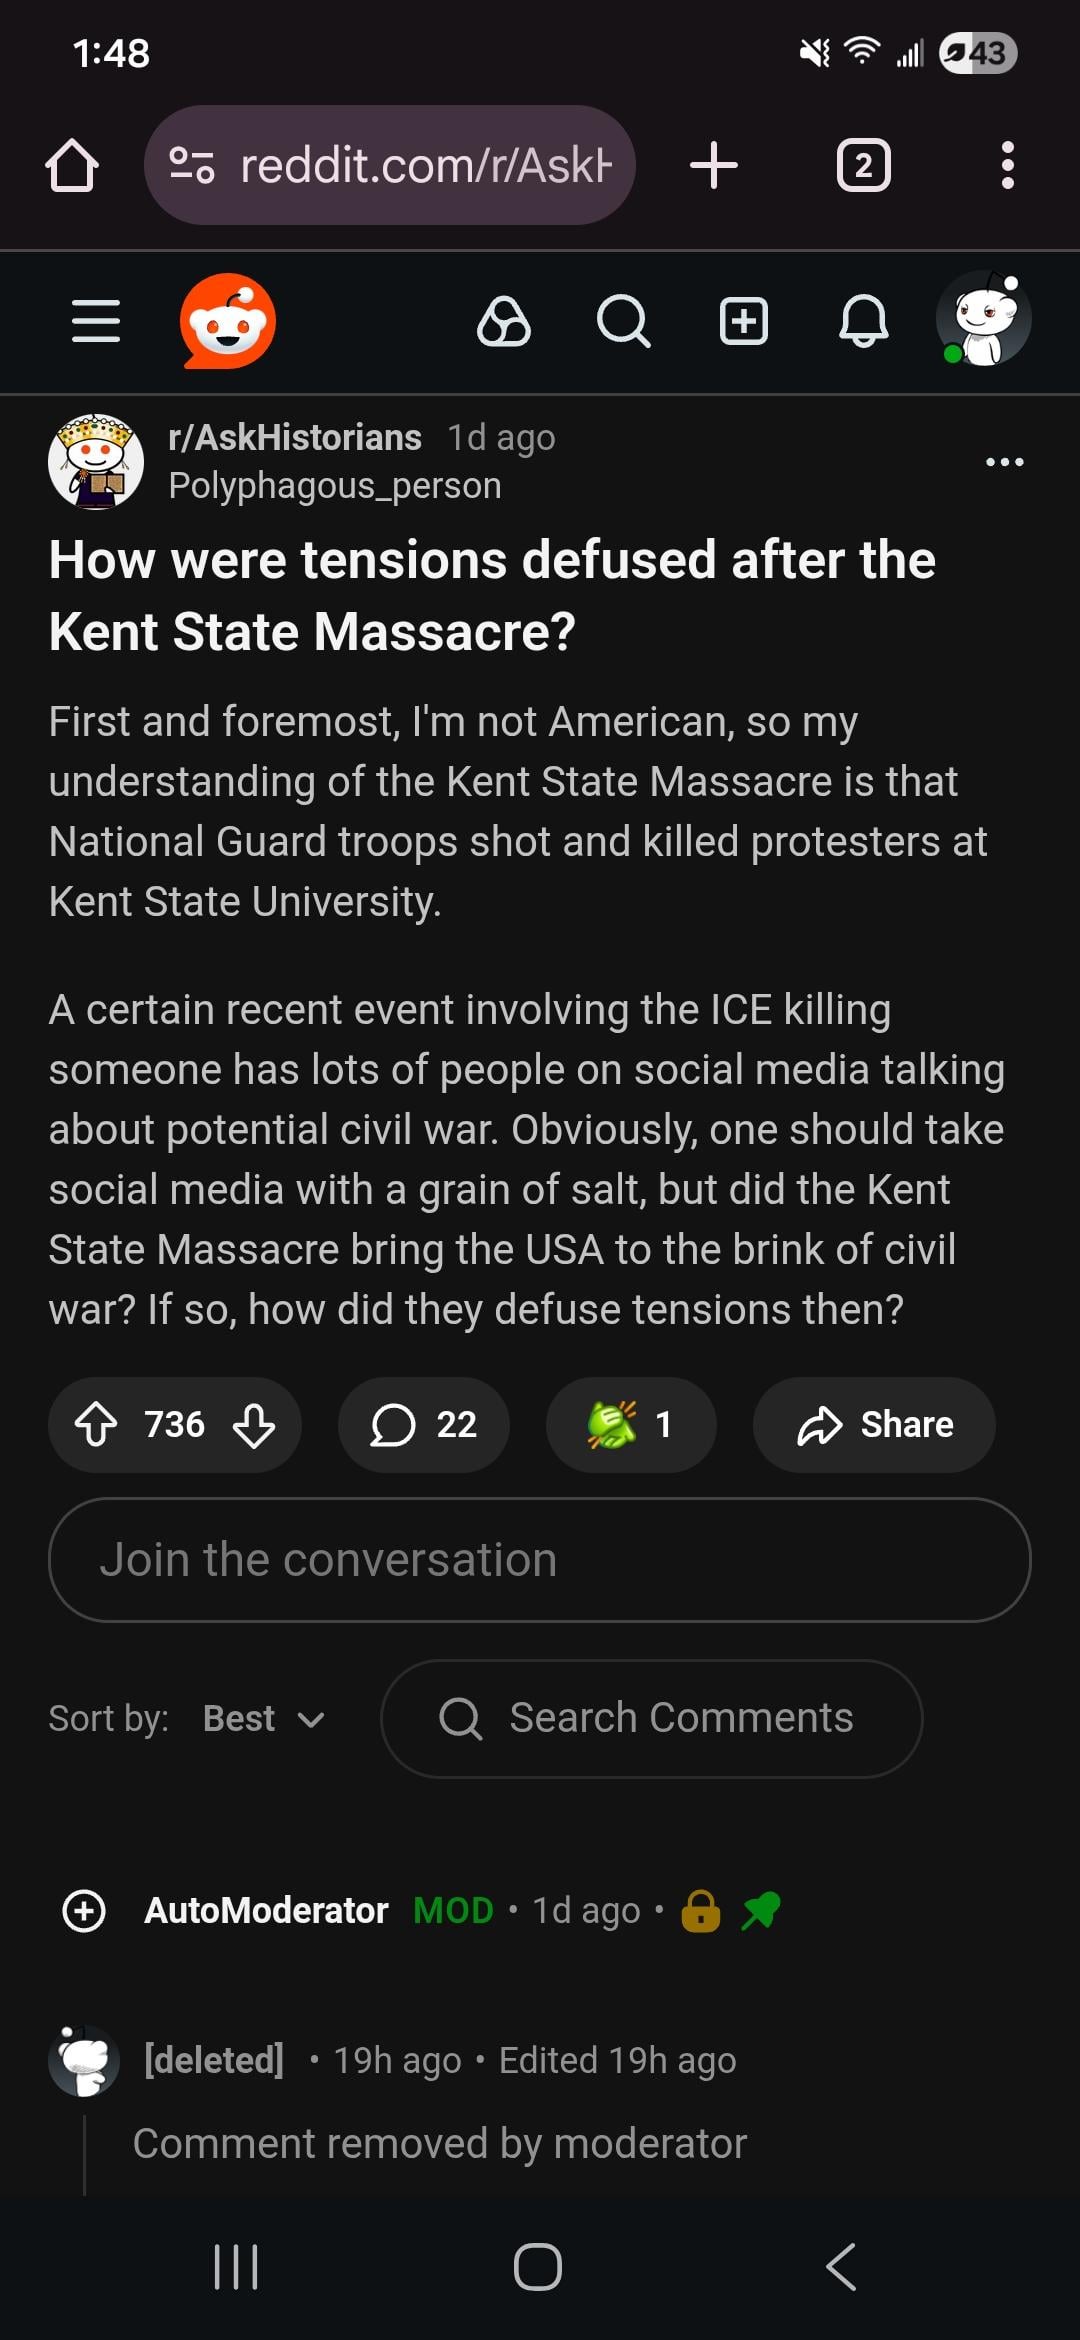Open r/AskHistorians subreddit link
This screenshot has height=2340, width=1080.
point(295,437)
